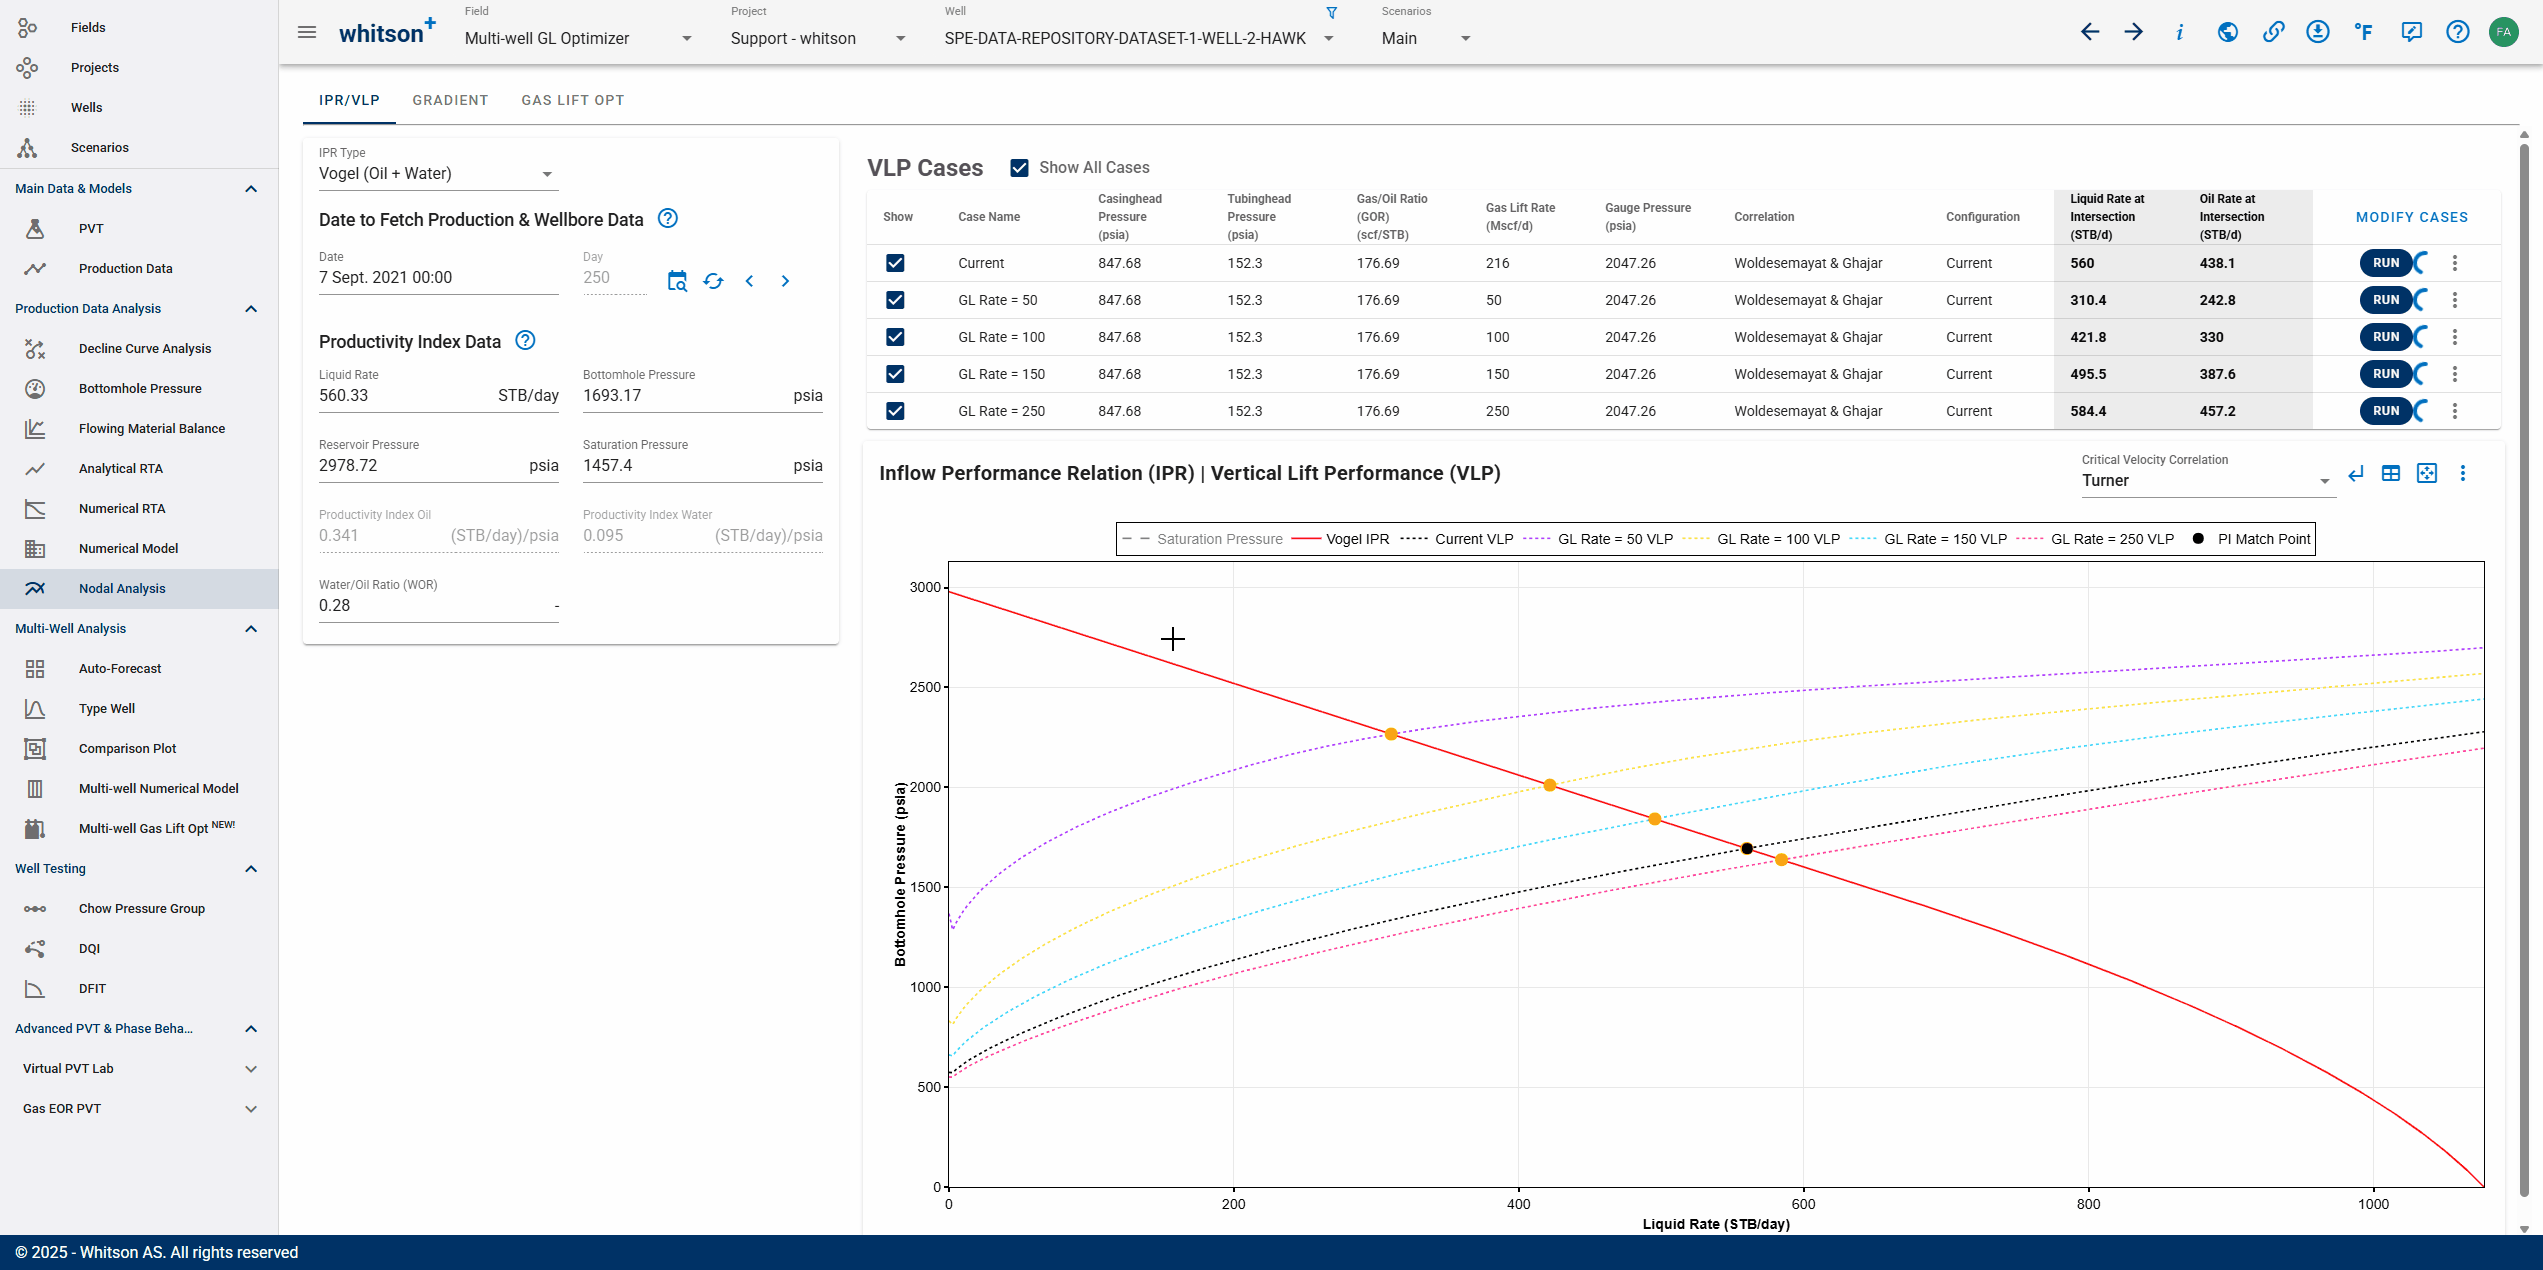The width and height of the screenshot is (2543, 1270).
Task: Toggle PI Match Point legend entry
Action: tap(2250, 539)
